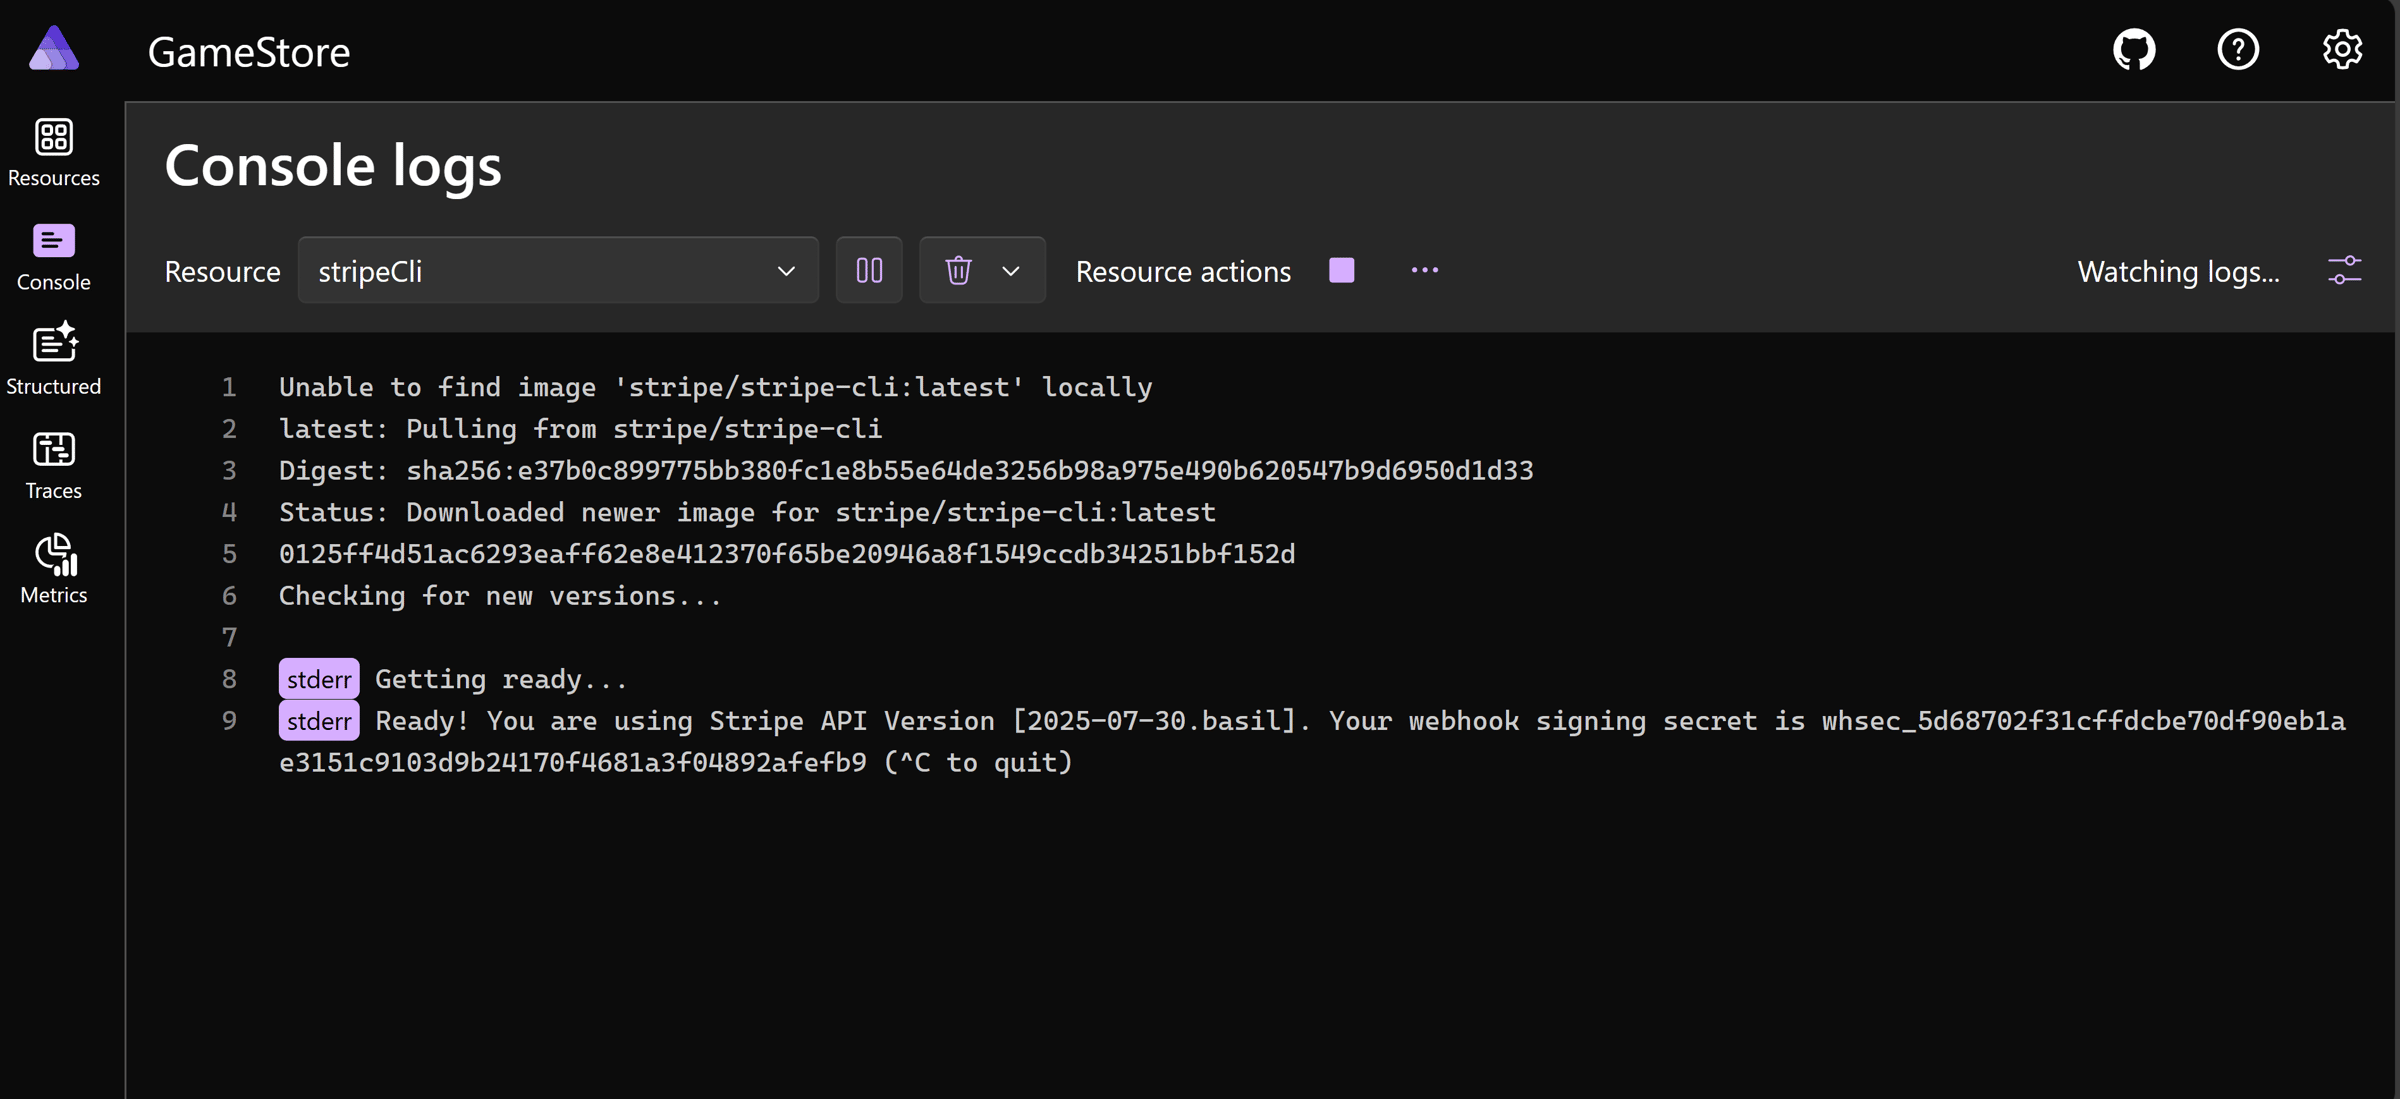Pause incoming console logs

[x=869, y=270]
